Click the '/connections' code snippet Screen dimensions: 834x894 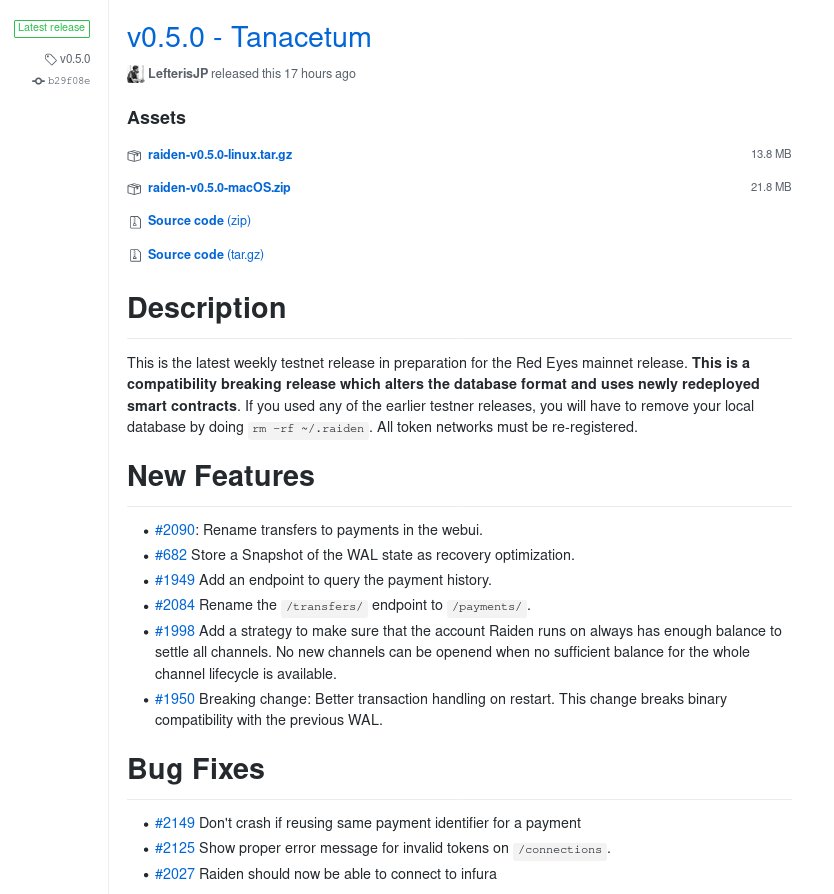[560, 850]
